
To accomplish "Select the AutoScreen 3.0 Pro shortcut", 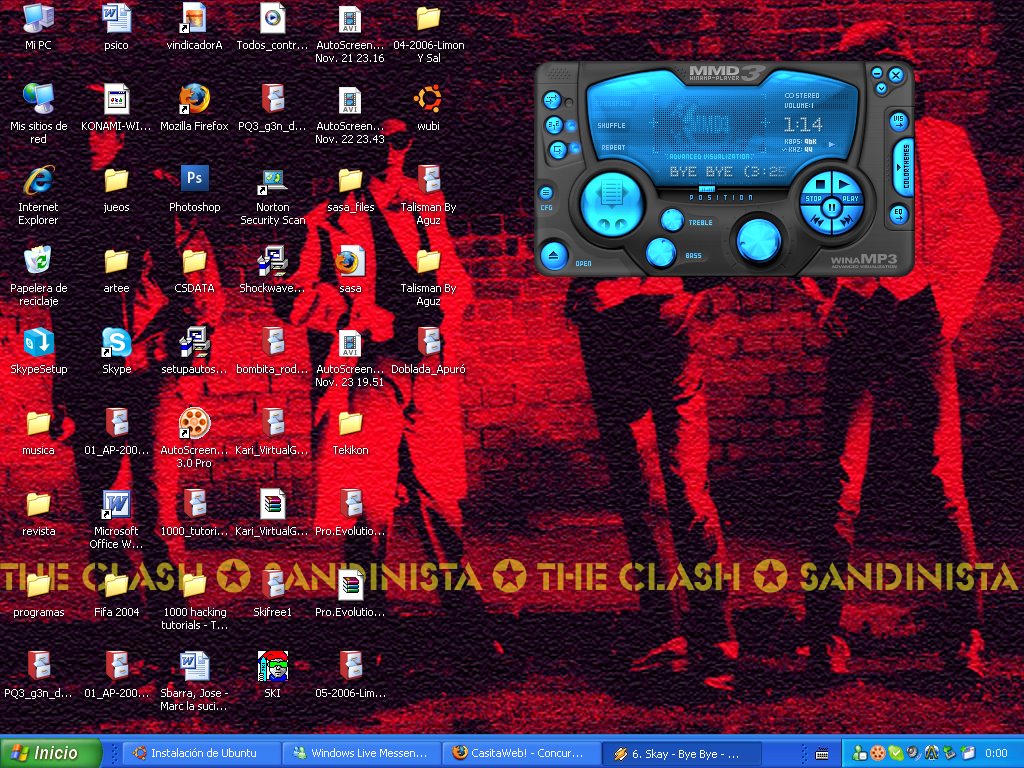I will [194, 438].
